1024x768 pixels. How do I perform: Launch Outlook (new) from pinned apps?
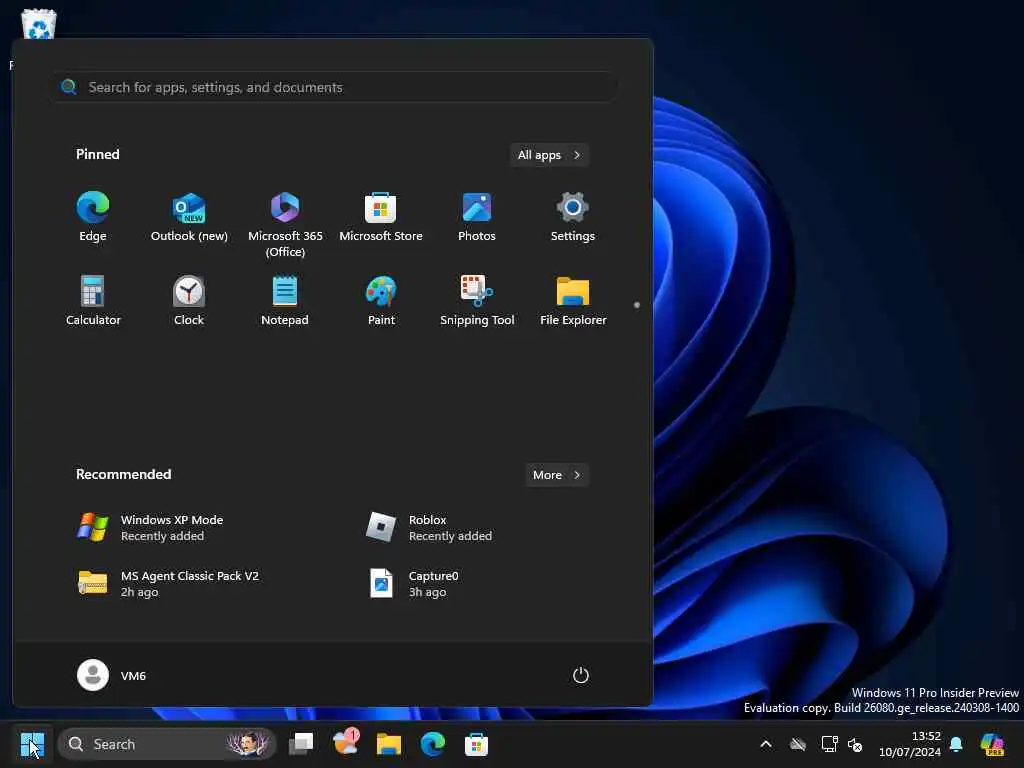(189, 217)
